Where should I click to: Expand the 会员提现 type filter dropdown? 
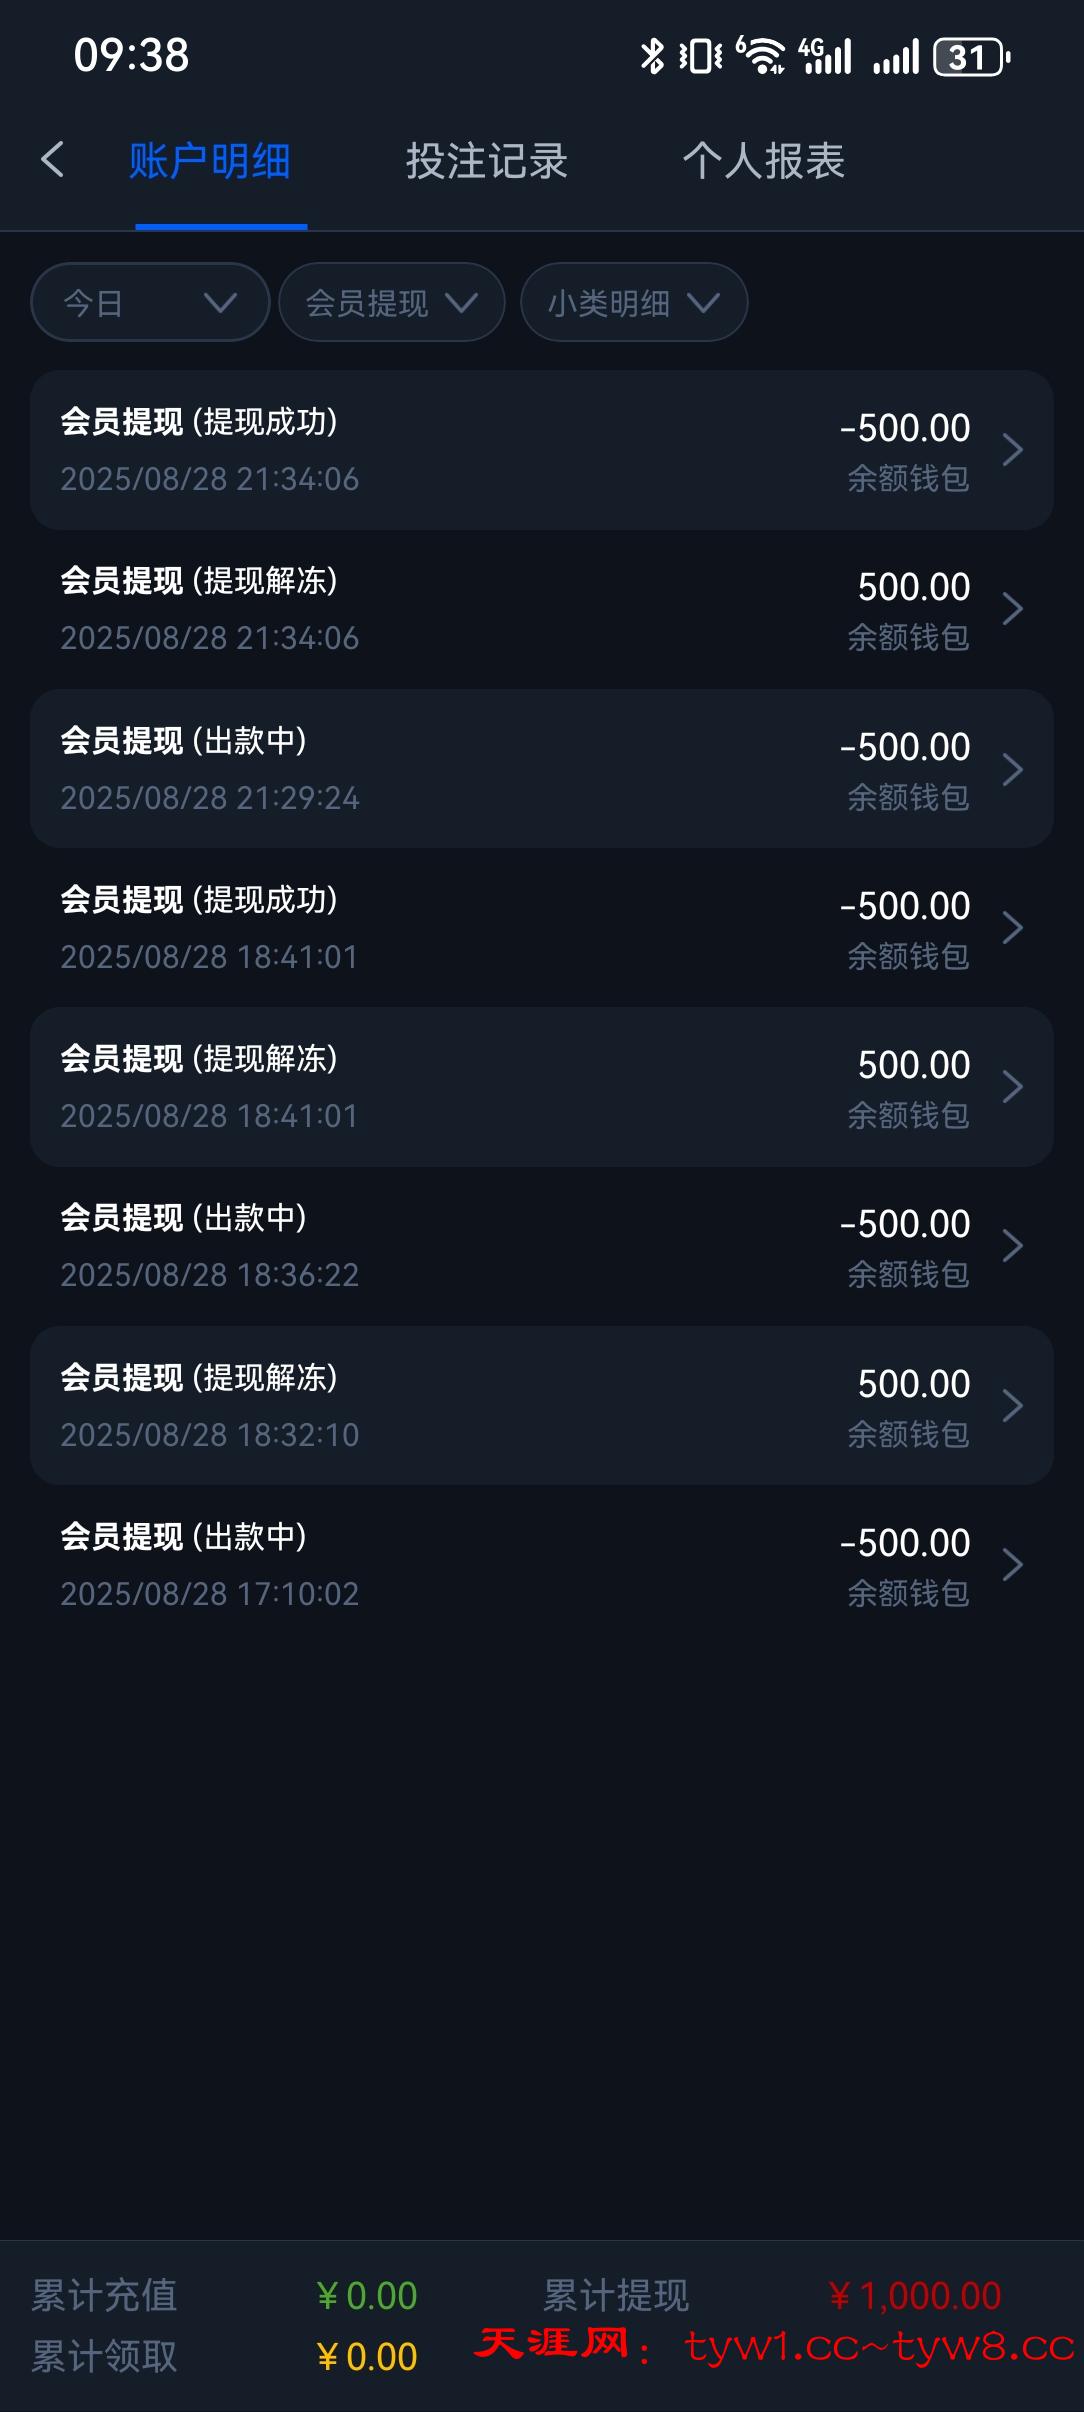click(x=391, y=302)
